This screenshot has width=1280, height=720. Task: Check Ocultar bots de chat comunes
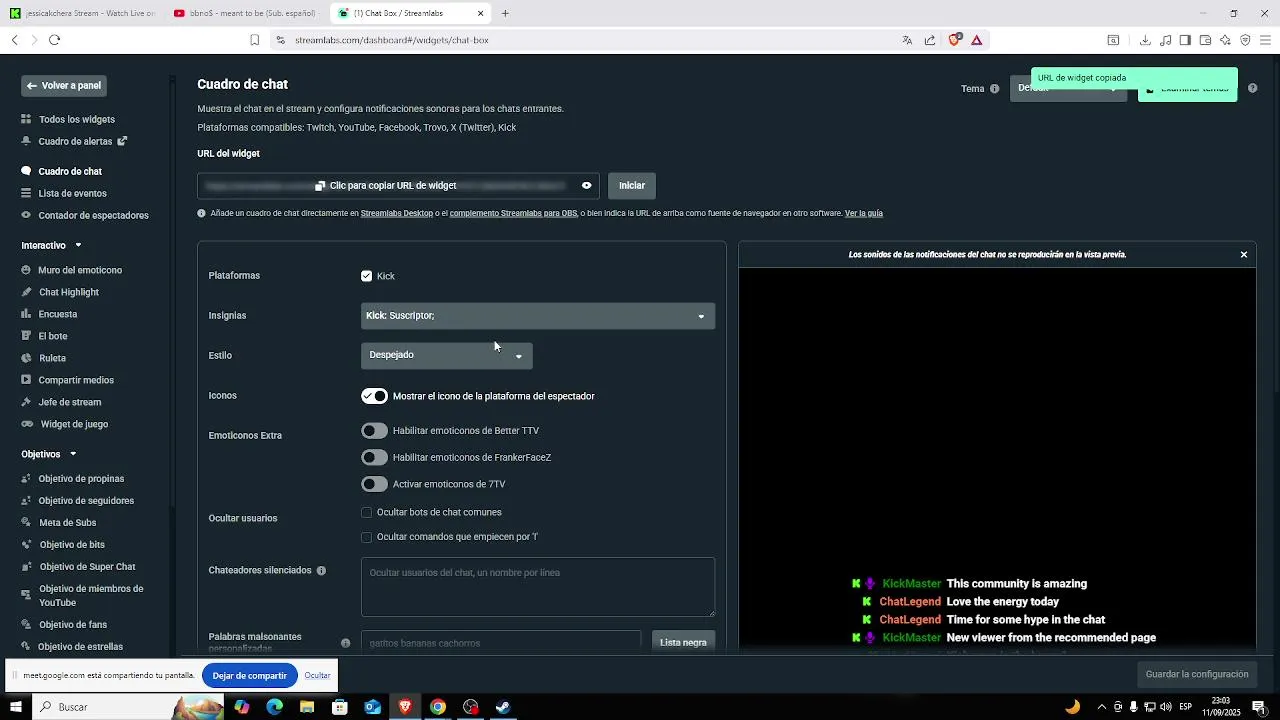(366, 513)
